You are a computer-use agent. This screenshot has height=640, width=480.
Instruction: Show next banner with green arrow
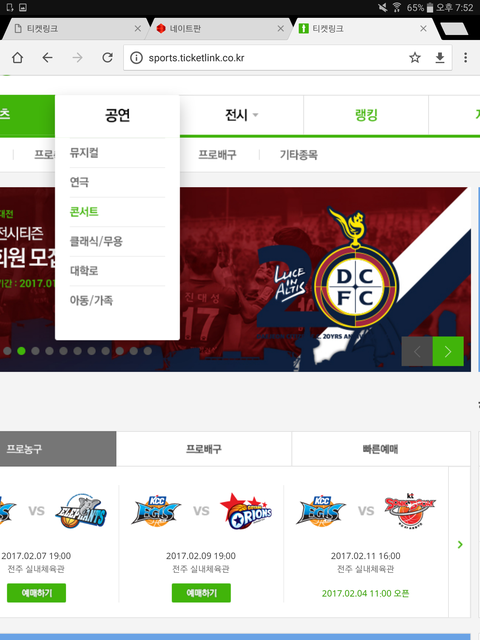tap(448, 351)
